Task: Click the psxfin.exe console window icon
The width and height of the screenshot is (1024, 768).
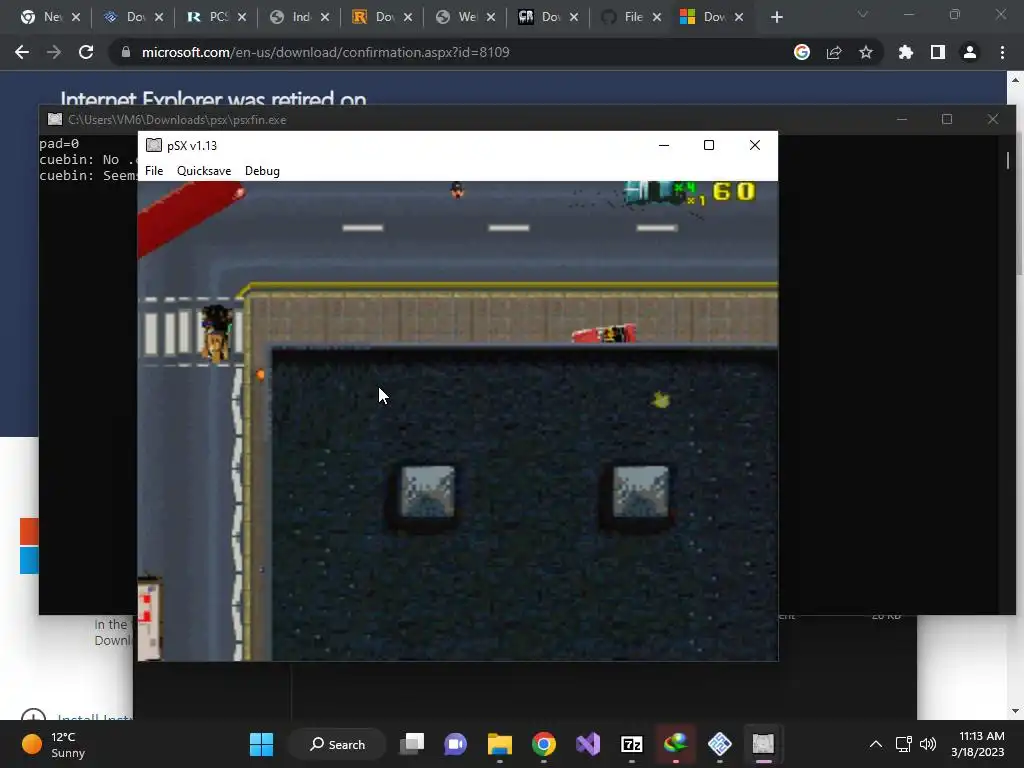Action: click(x=55, y=120)
